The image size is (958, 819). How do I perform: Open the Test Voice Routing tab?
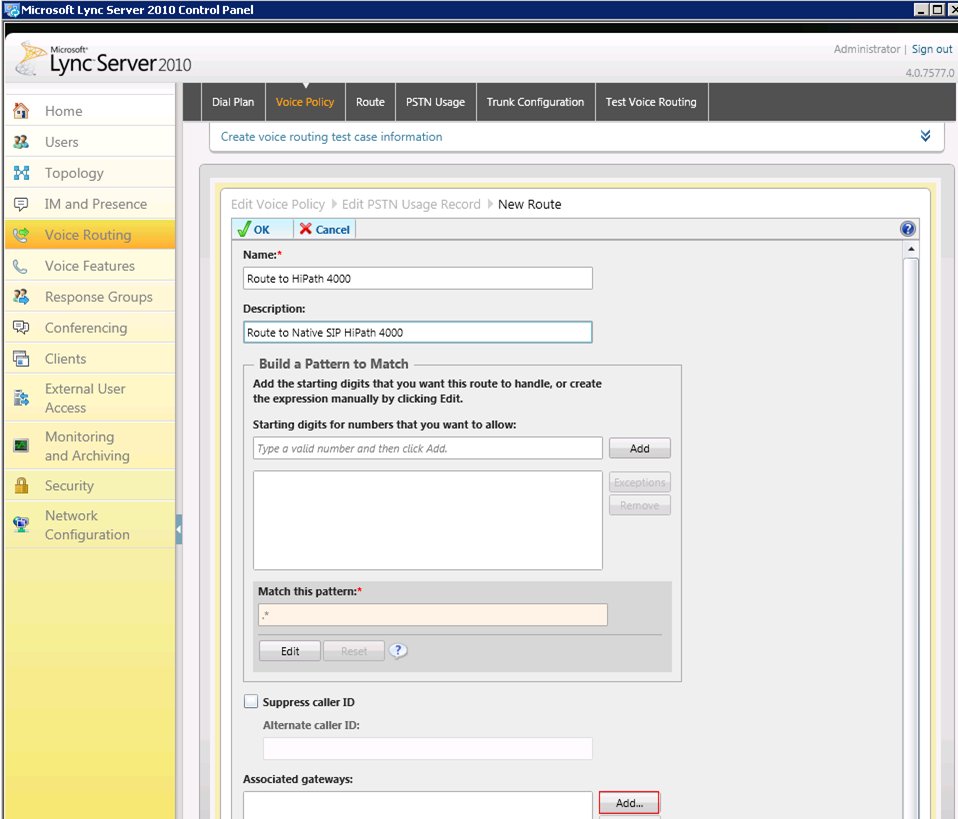point(651,102)
